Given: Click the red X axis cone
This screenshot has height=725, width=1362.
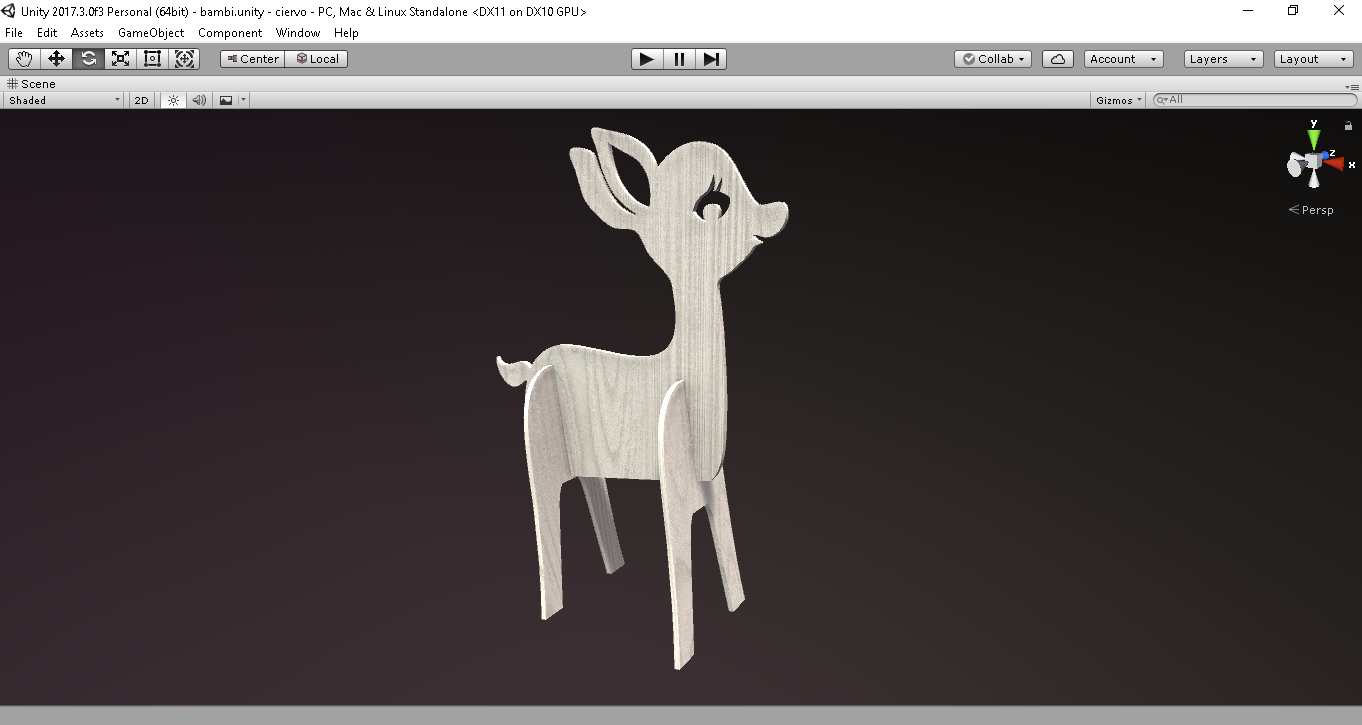Looking at the screenshot, I should coord(1336,163).
